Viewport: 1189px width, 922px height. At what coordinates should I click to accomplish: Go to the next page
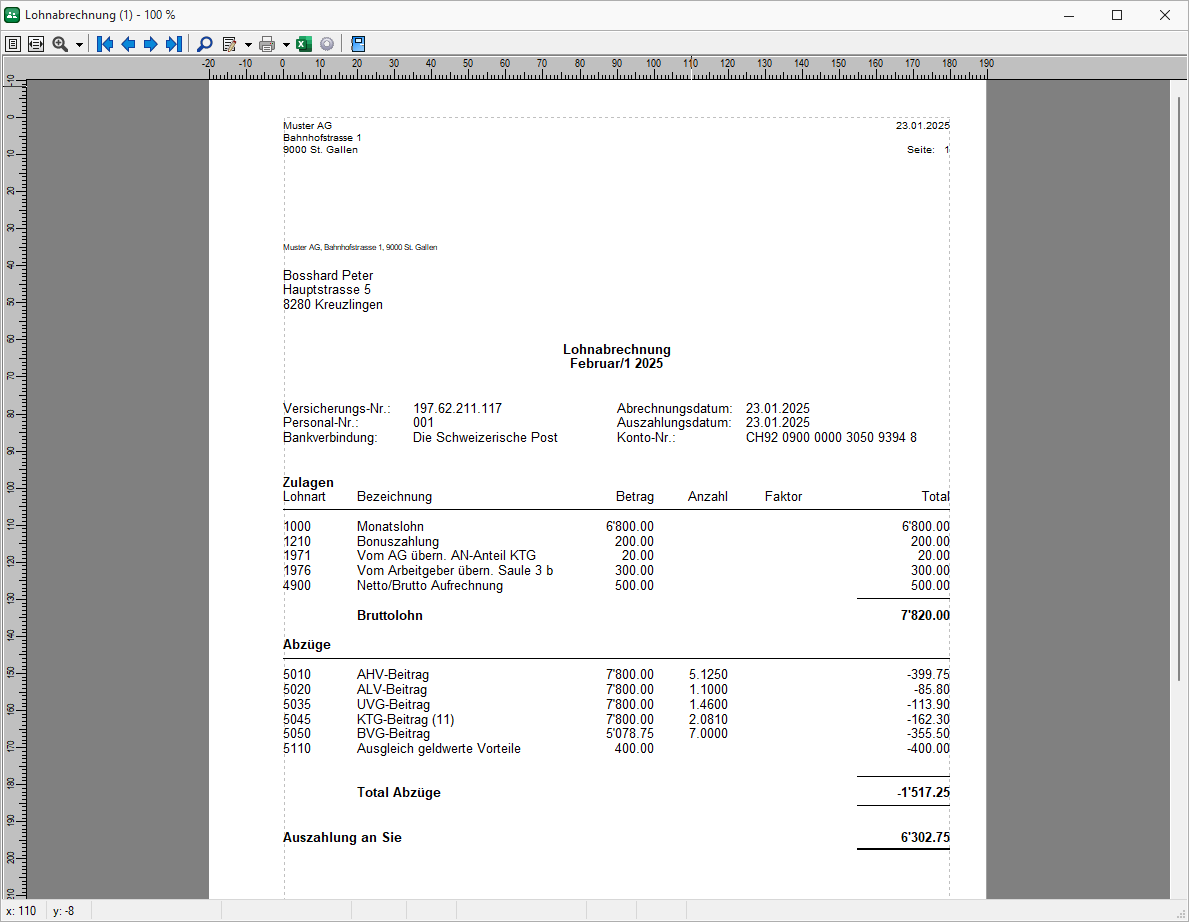(x=150, y=44)
